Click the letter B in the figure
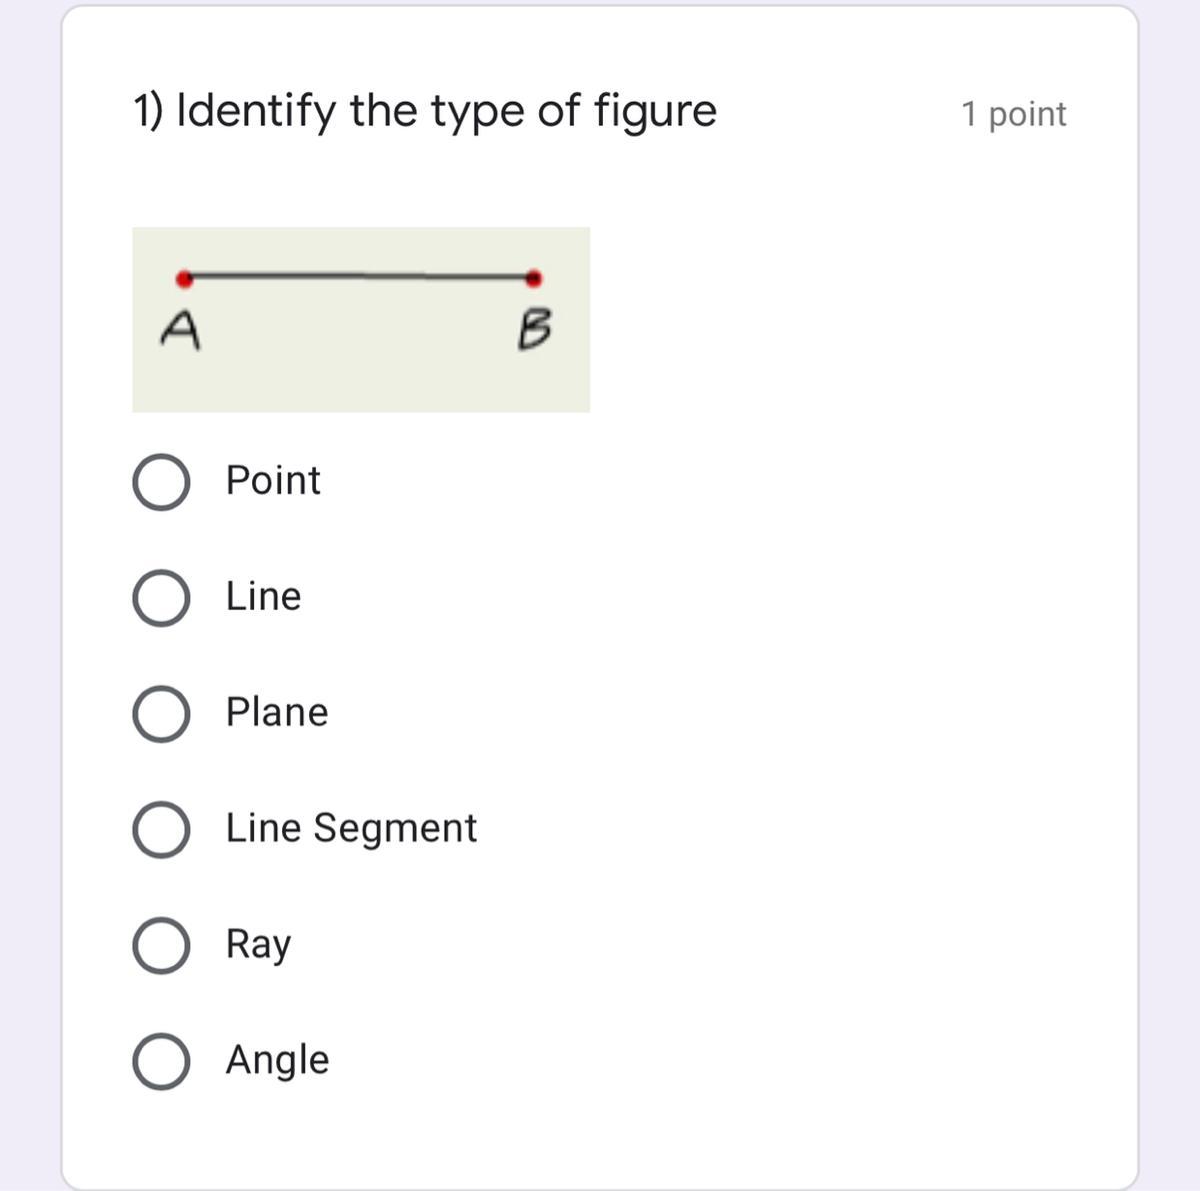The width and height of the screenshot is (1200, 1191). tap(534, 330)
